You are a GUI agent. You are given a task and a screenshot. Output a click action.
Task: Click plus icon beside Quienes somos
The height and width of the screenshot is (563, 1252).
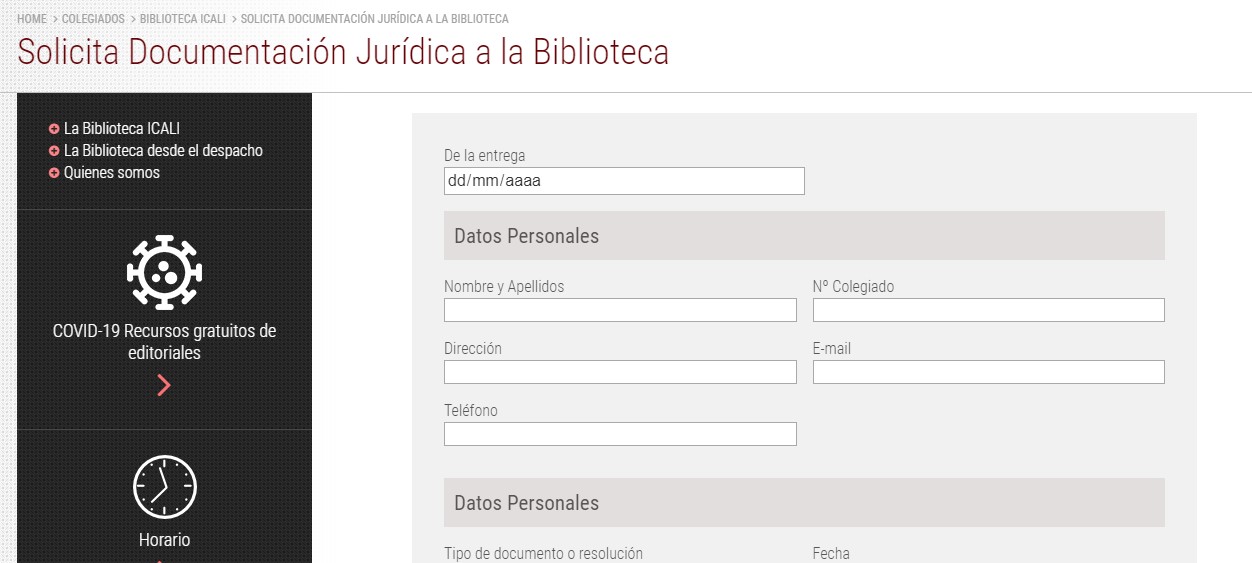pyautogui.click(x=54, y=173)
